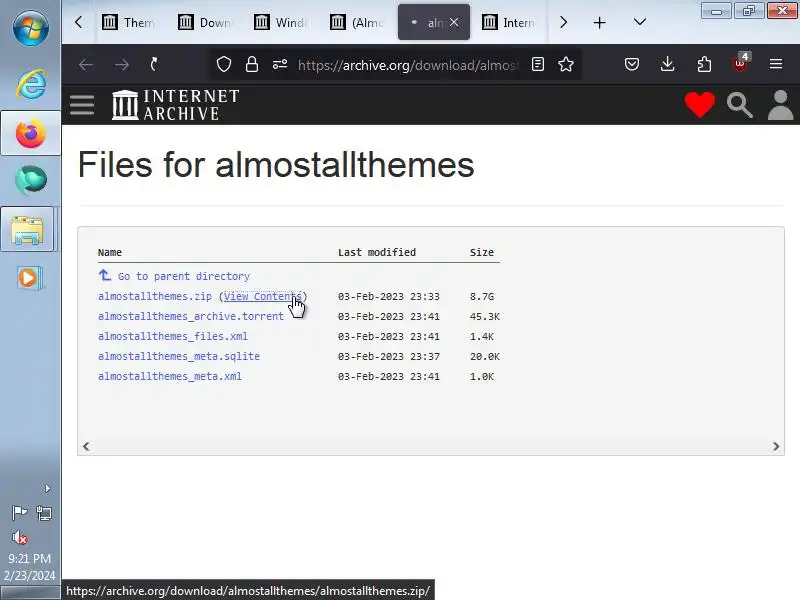Download almostallthemes_meta.sqlite
The width and height of the screenshot is (800, 600).
click(179, 356)
